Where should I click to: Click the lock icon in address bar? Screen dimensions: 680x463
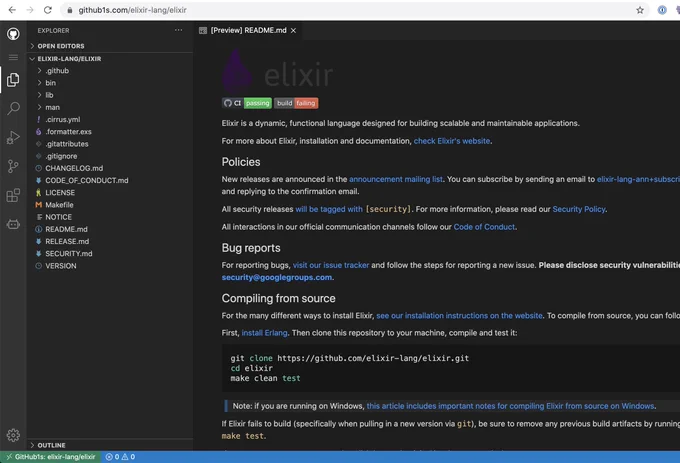pos(69,10)
